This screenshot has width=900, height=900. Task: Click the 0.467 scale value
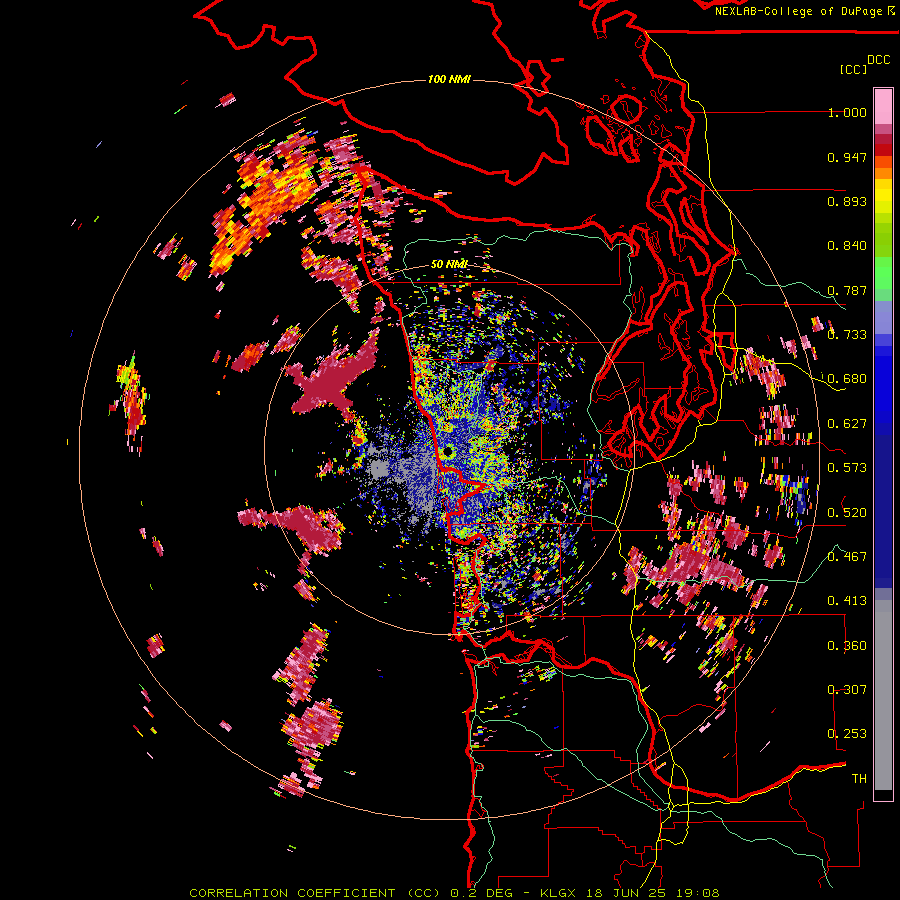tap(847, 557)
